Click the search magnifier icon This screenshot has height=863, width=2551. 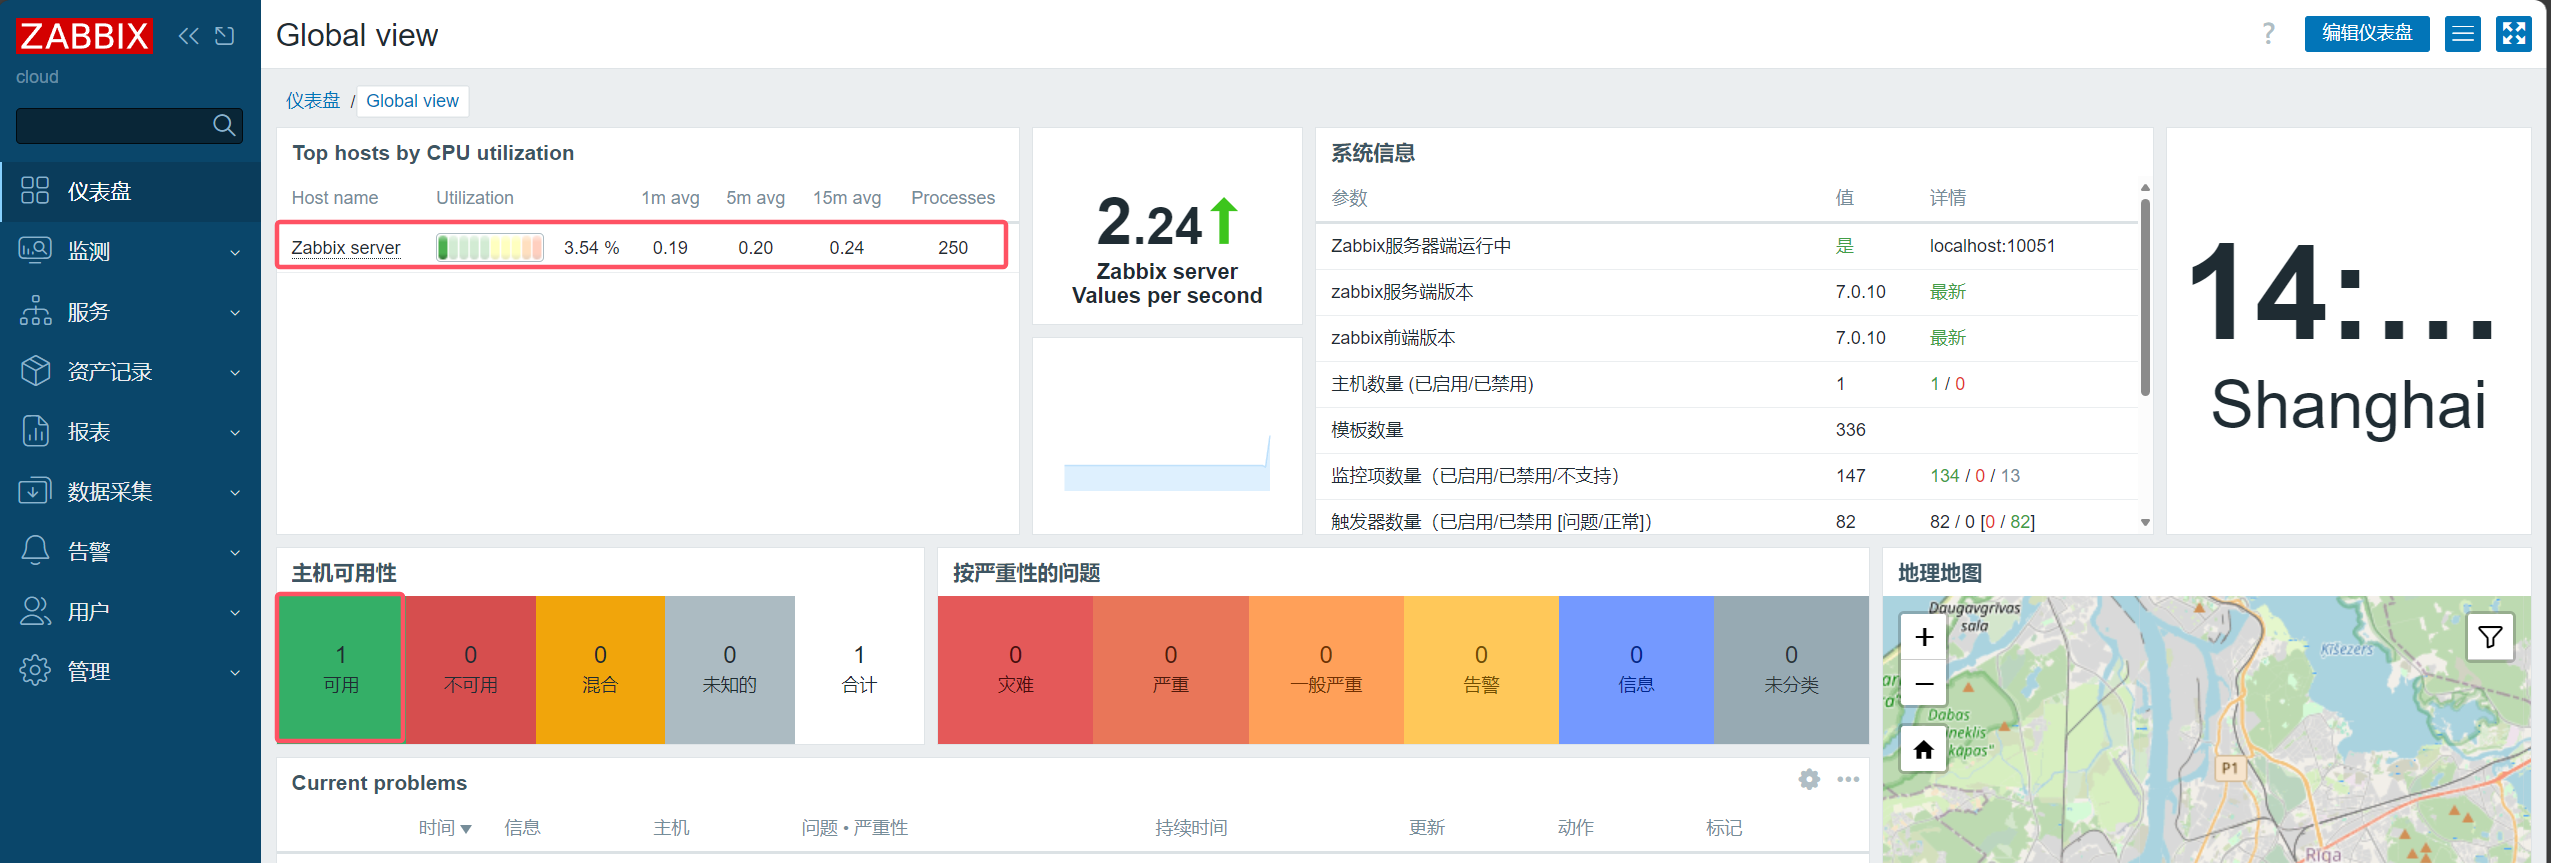pos(224,125)
